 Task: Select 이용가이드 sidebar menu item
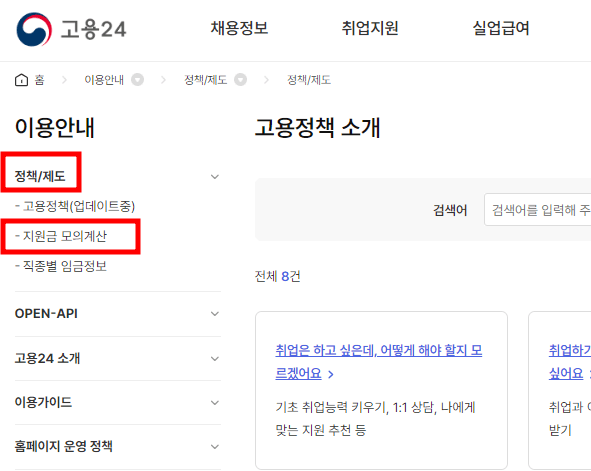43,402
